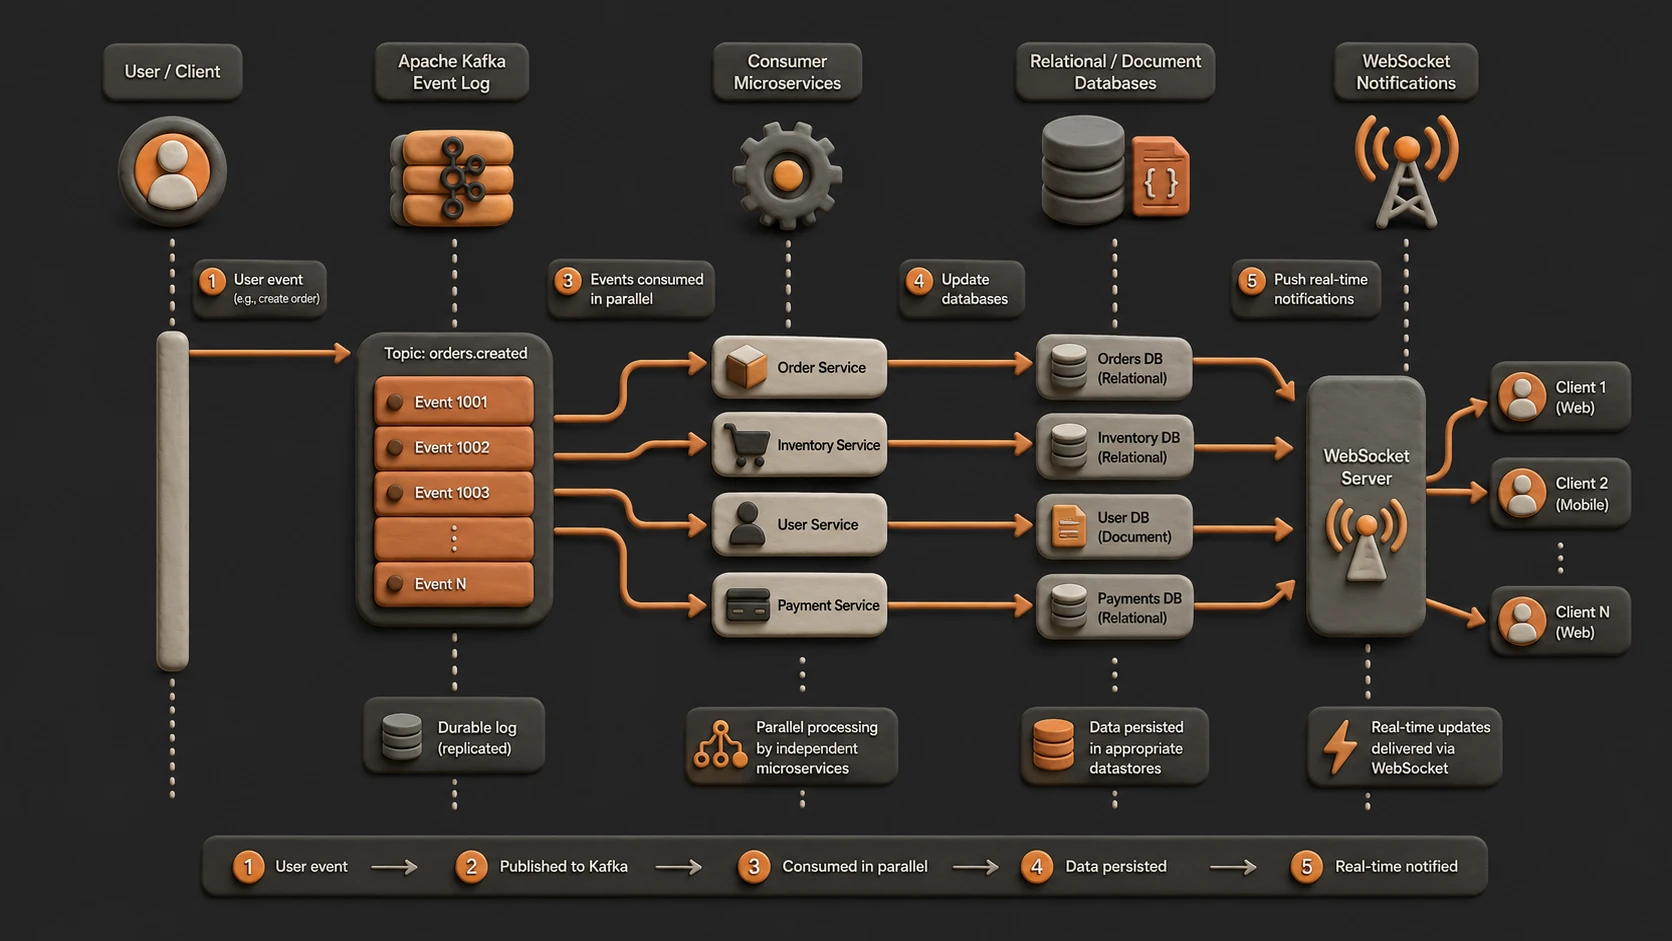The height and width of the screenshot is (941, 1672).
Task: Select the Event N row
Action: pyautogui.click(x=454, y=584)
